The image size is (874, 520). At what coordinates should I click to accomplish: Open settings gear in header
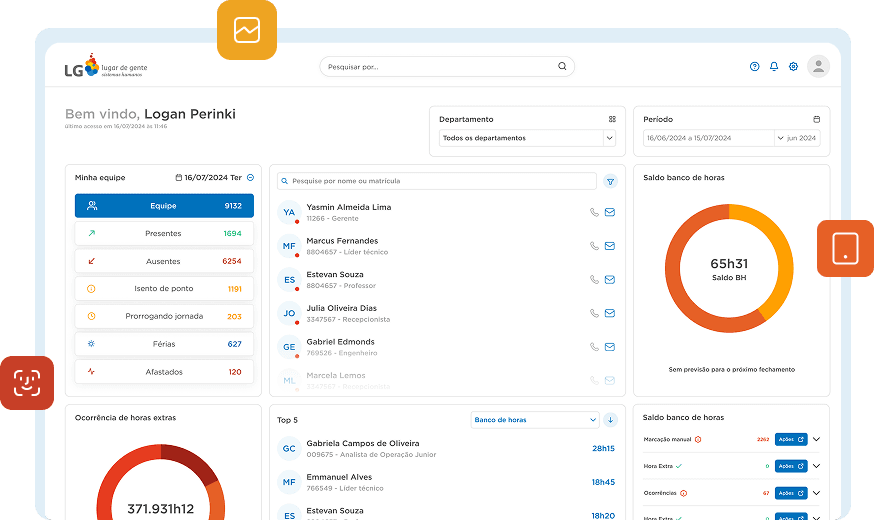793,67
